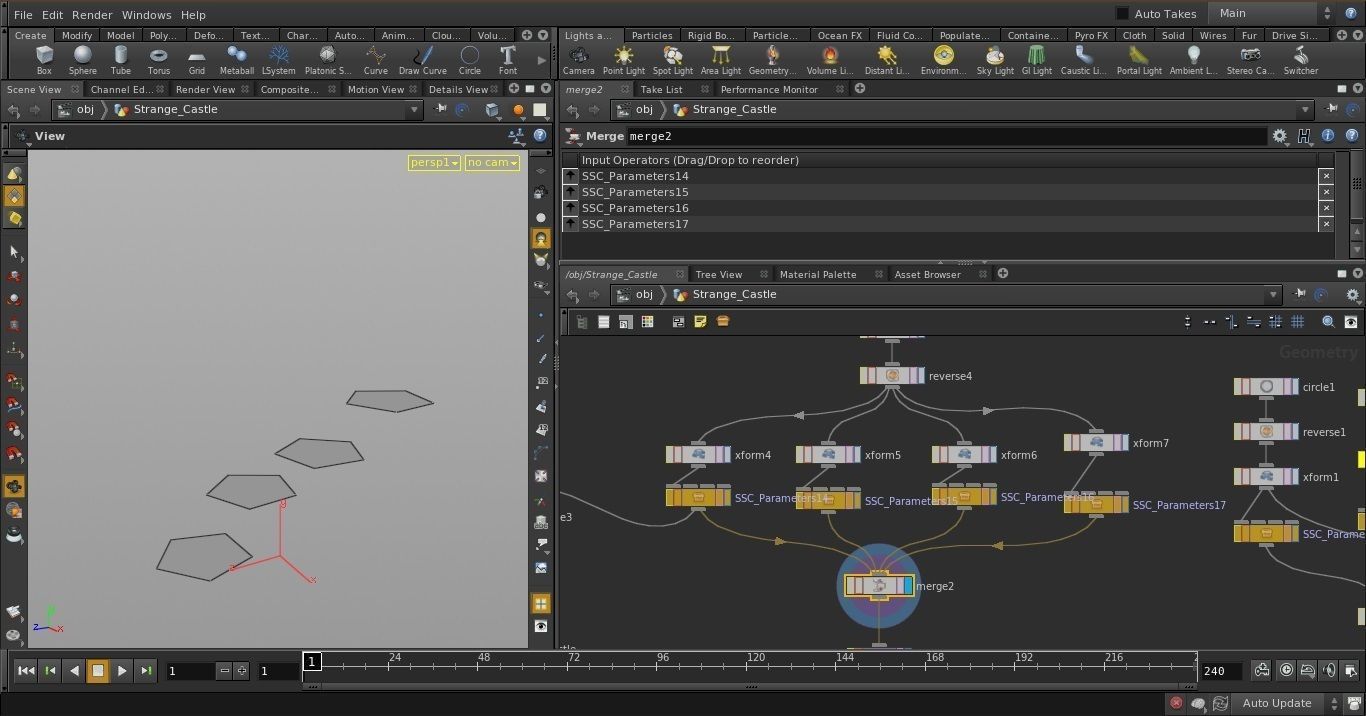Select the Metaball shelf tool
1366x716 pixels.
tap(237, 60)
